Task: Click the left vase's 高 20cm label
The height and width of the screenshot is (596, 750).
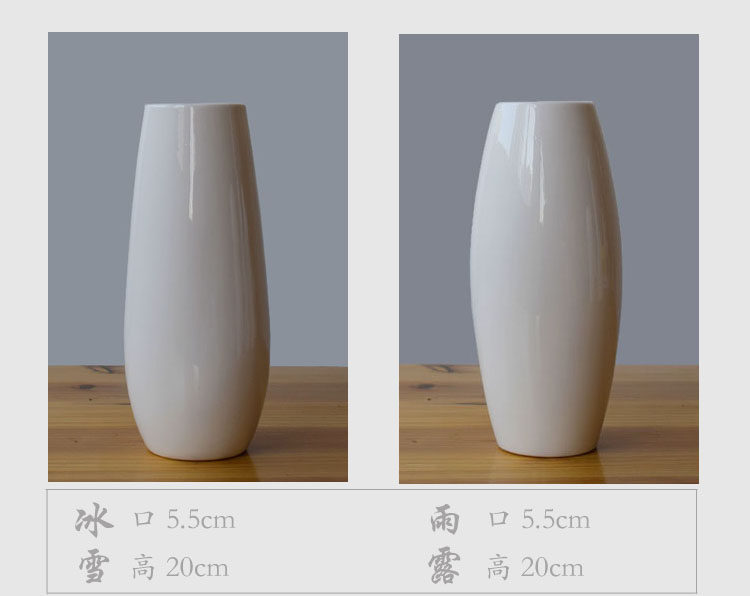Action: pos(180,567)
